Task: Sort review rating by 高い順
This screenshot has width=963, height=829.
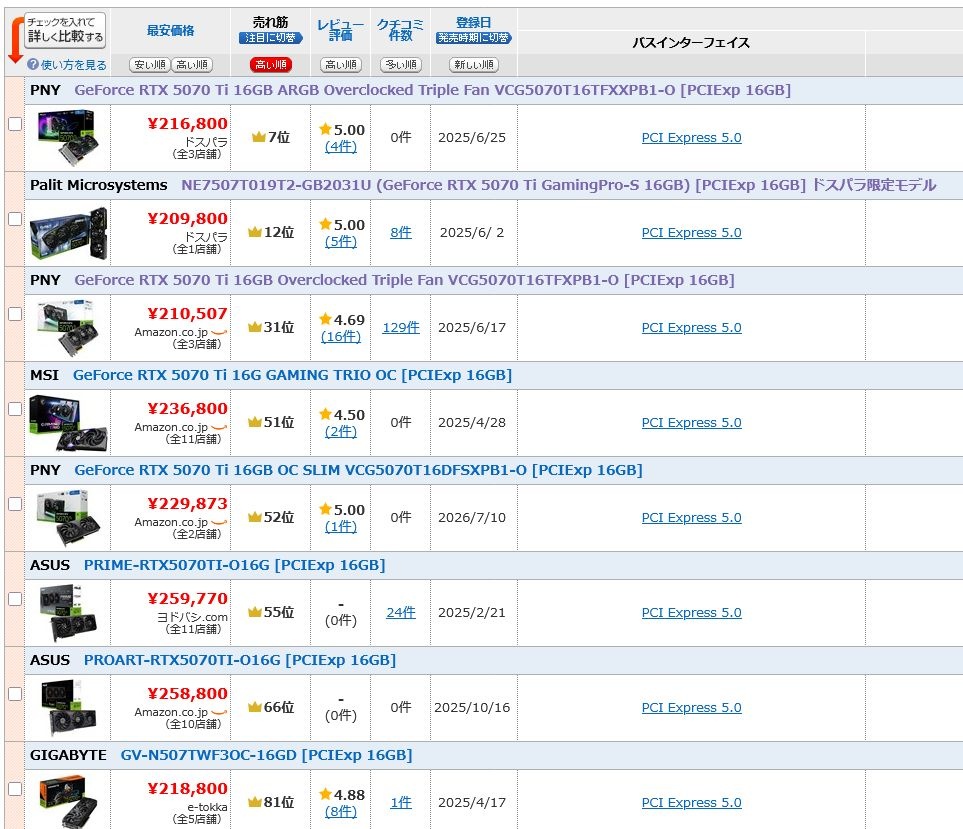Action: pyautogui.click(x=341, y=64)
